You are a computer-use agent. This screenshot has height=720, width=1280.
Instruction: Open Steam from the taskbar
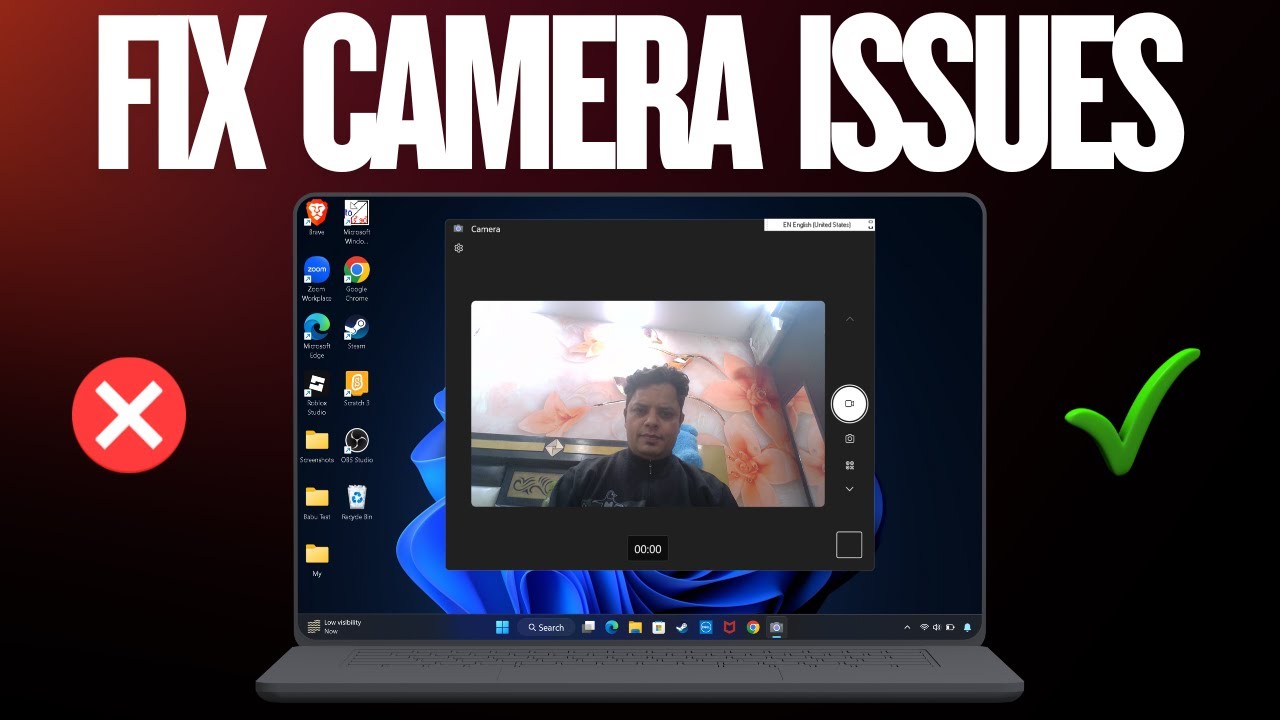[682, 628]
